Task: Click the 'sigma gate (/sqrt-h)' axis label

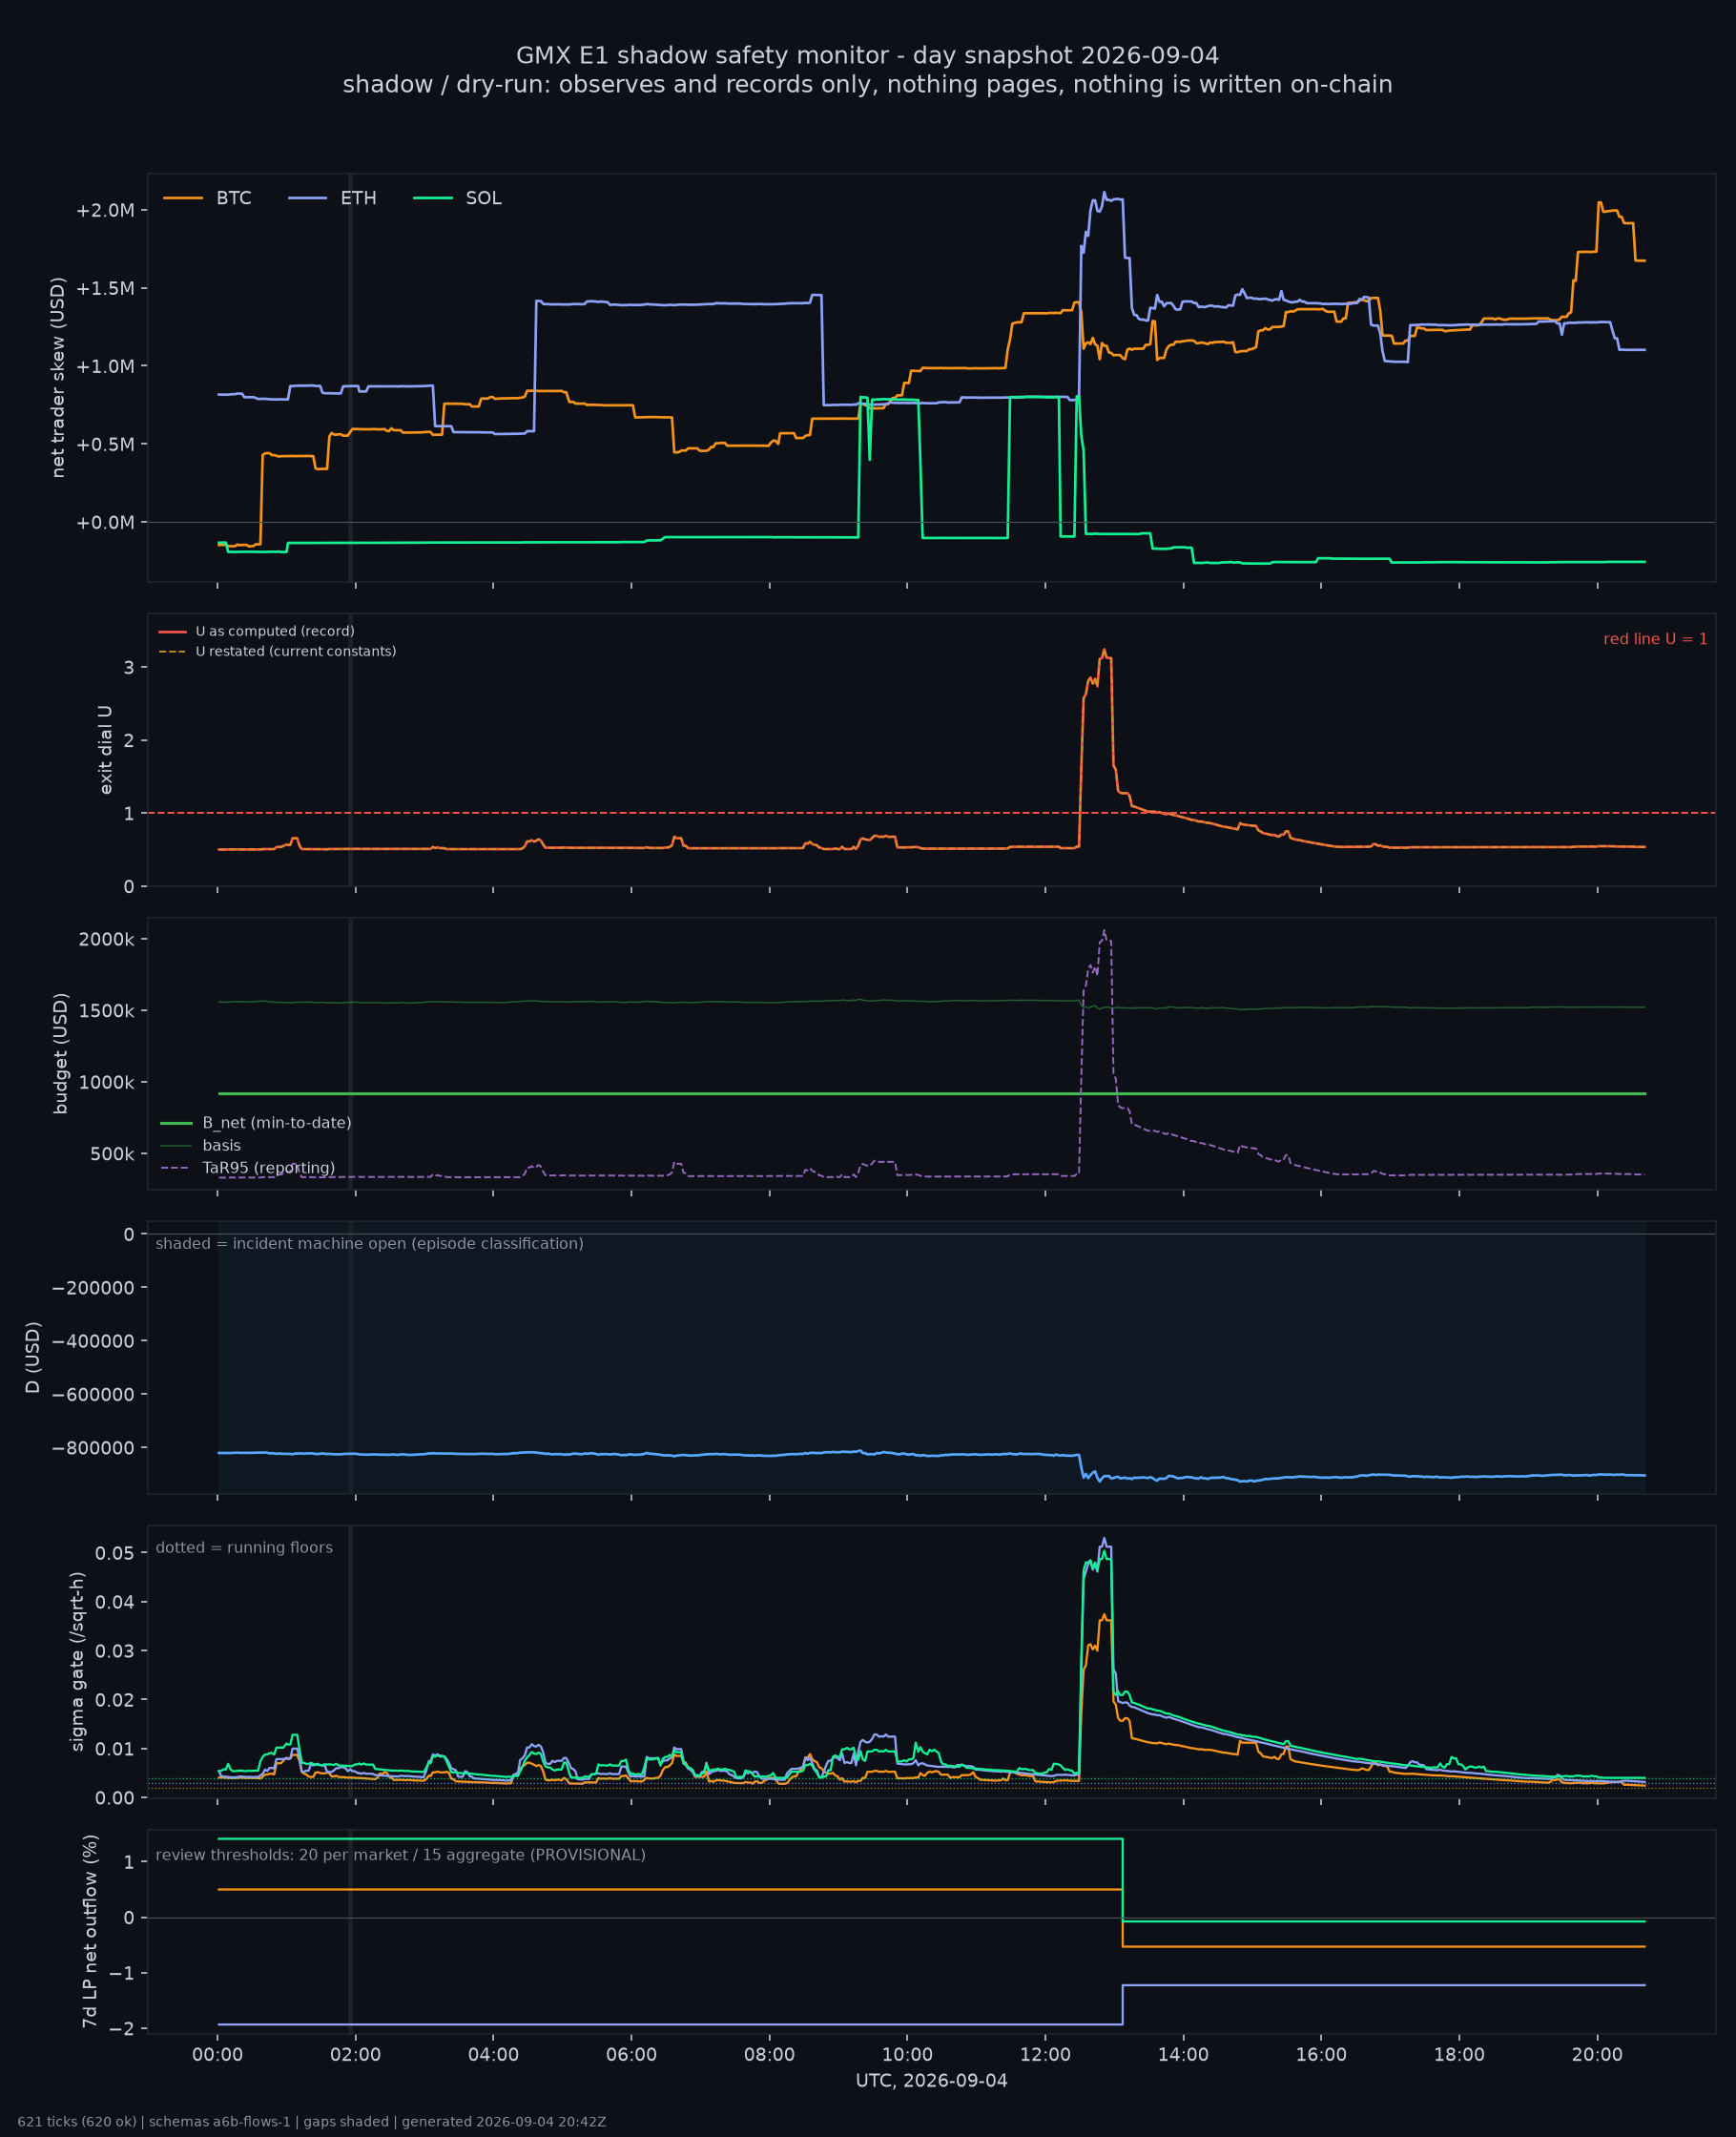Action: pyautogui.click(x=77, y=1661)
